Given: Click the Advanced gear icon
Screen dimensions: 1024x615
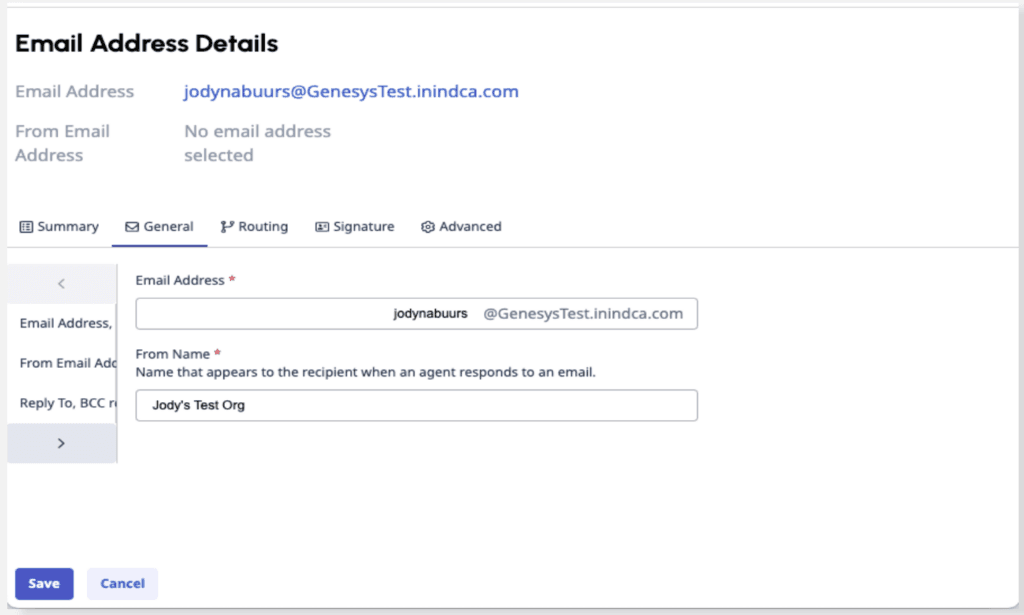Looking at the screenshot, I should [x=428, y=226].
